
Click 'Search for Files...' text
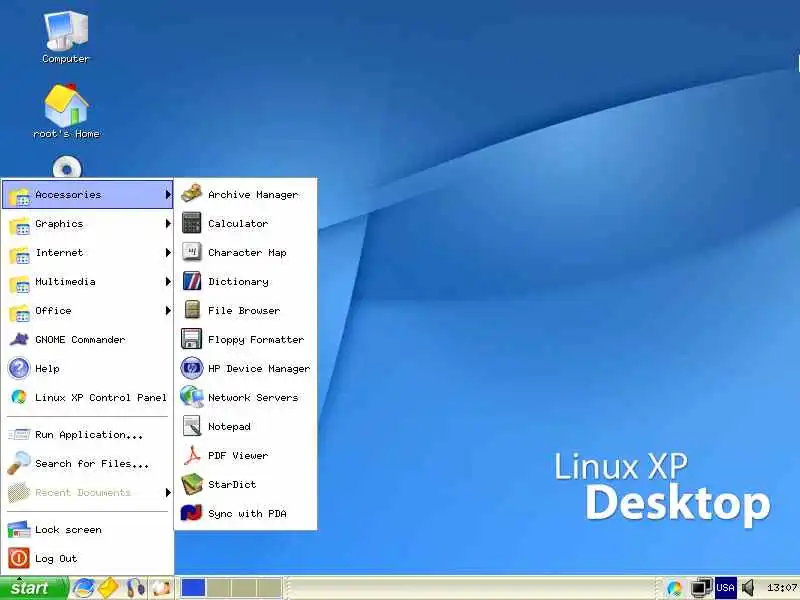tap(92, 464)
